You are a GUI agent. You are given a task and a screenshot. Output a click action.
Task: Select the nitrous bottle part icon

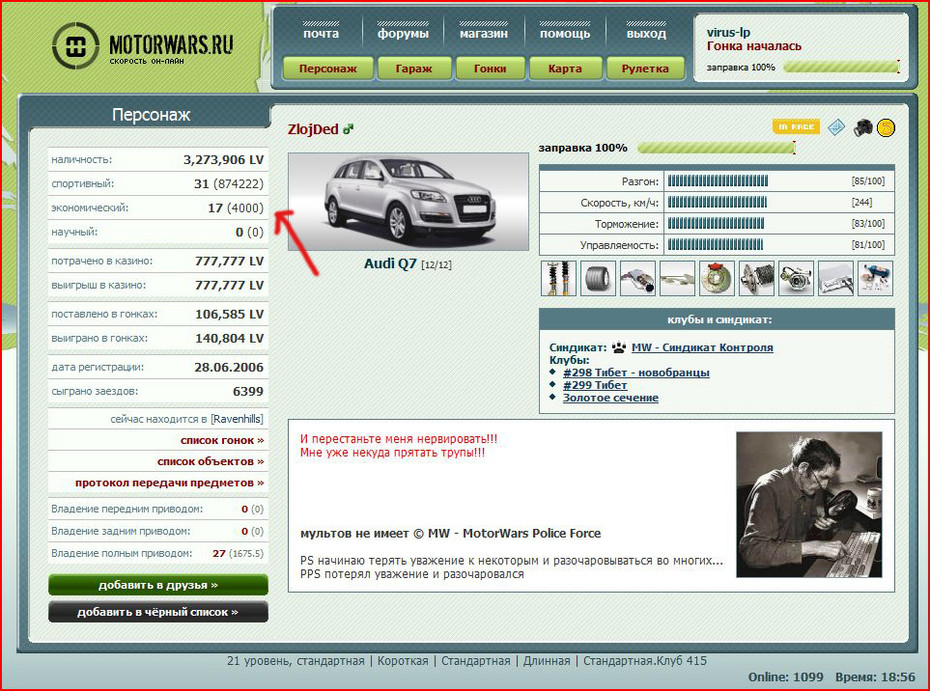875,278
